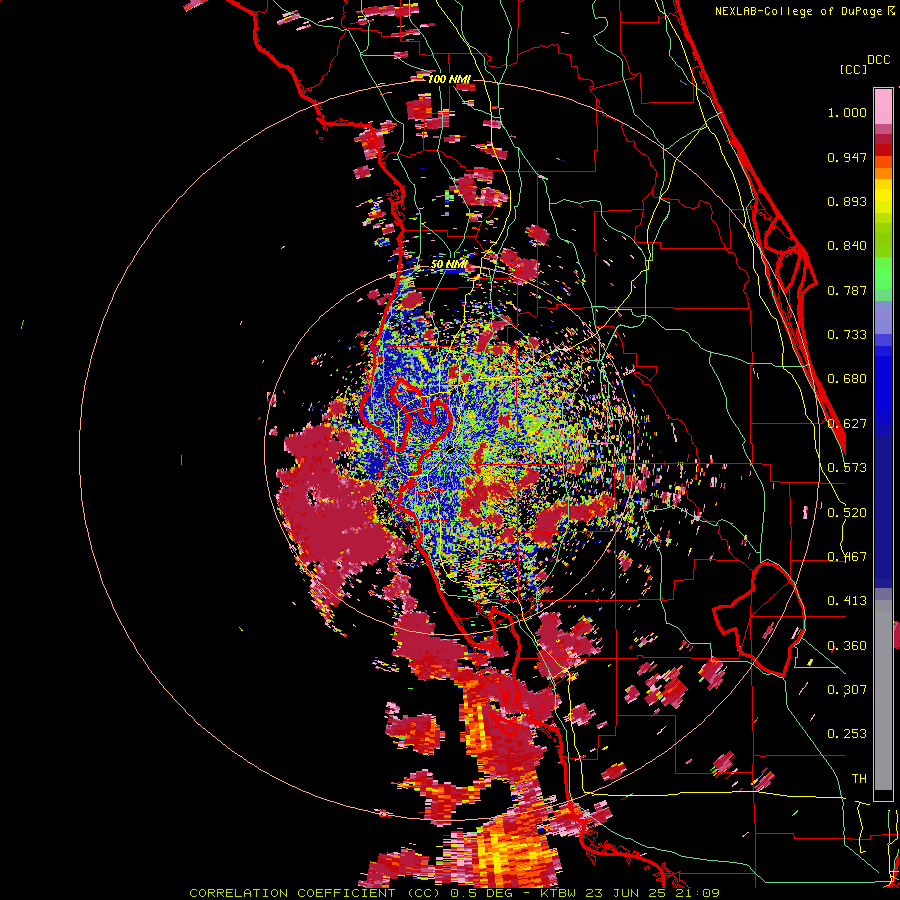This screenshot has width=900, height=900.
Task: Select the 0.307 color bar value
Action: (x=847, y=690)
